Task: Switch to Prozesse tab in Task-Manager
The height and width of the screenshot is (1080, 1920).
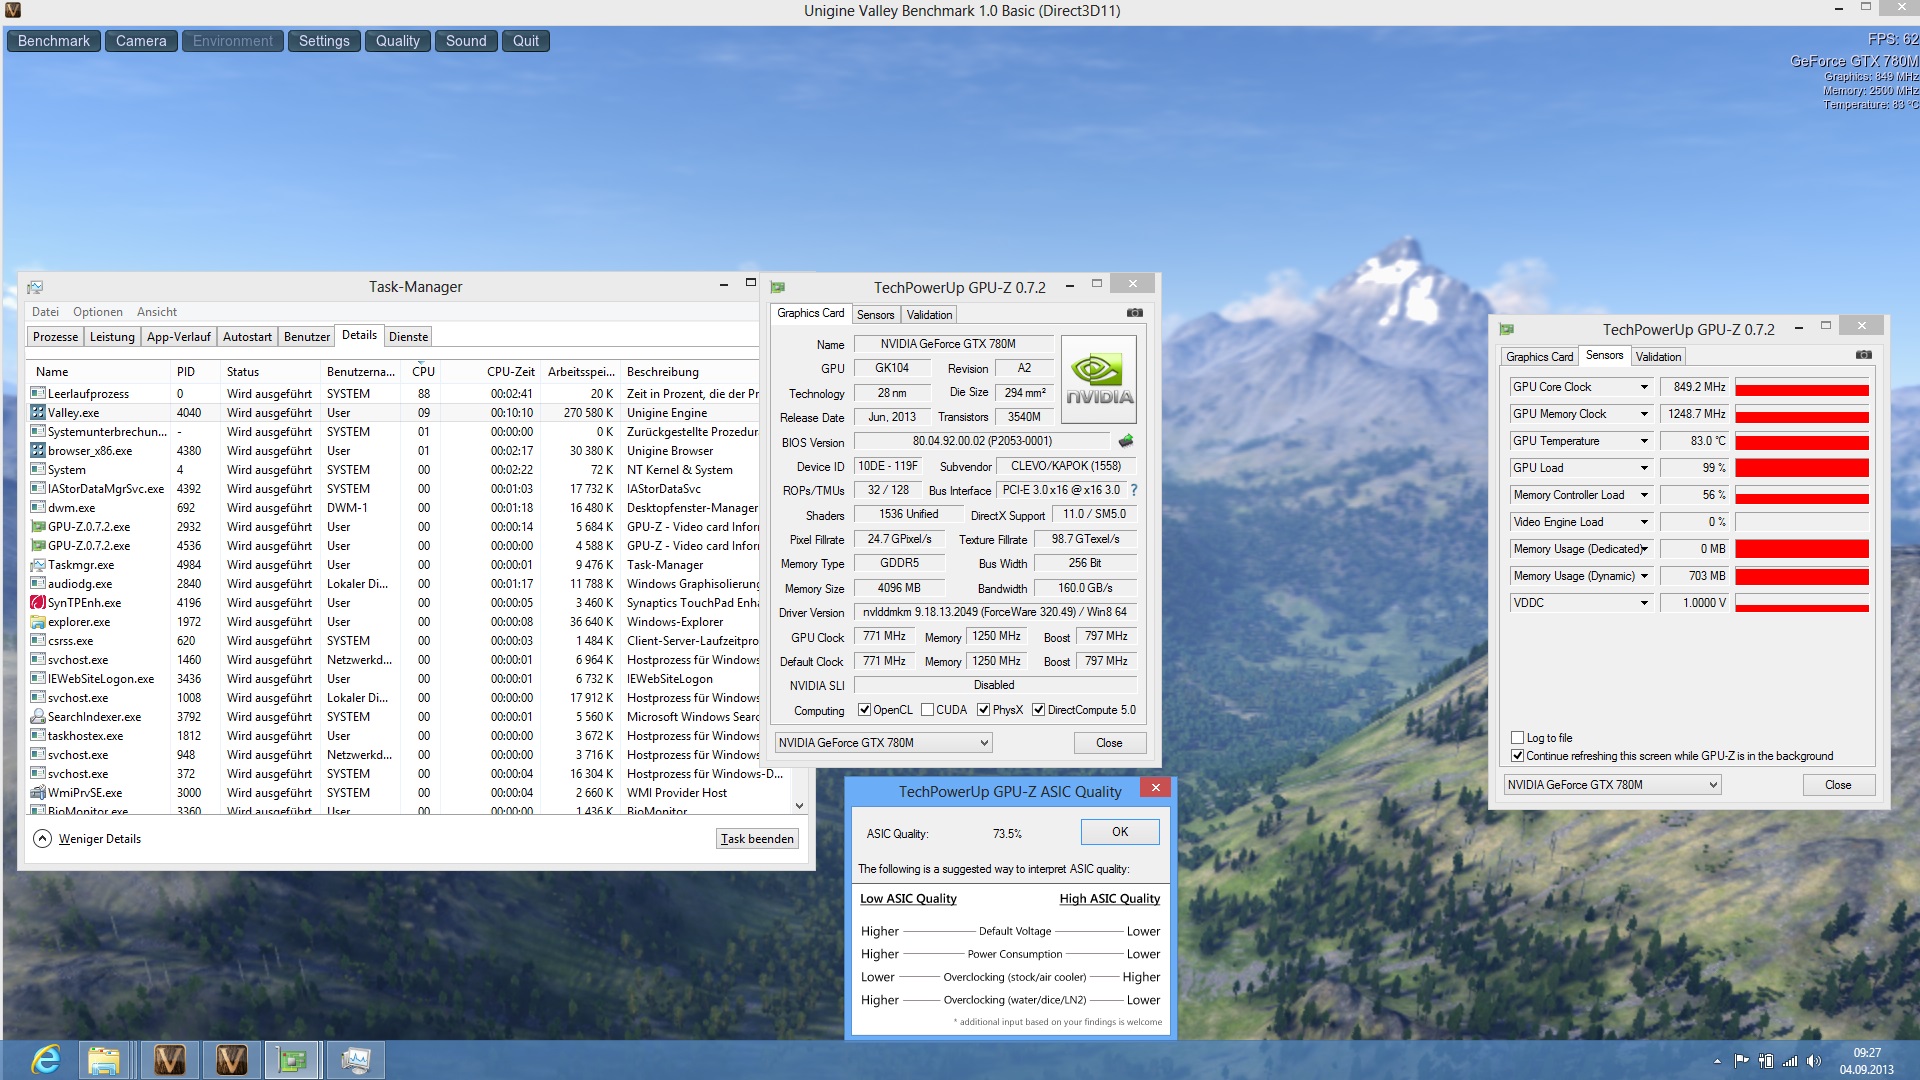Action: coord(55,337)
